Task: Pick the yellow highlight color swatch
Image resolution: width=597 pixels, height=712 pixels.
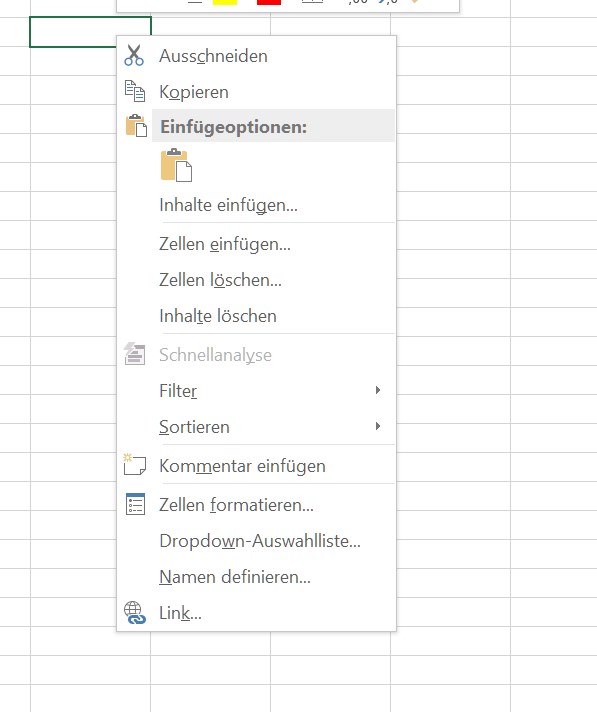Action: point(225,2)
